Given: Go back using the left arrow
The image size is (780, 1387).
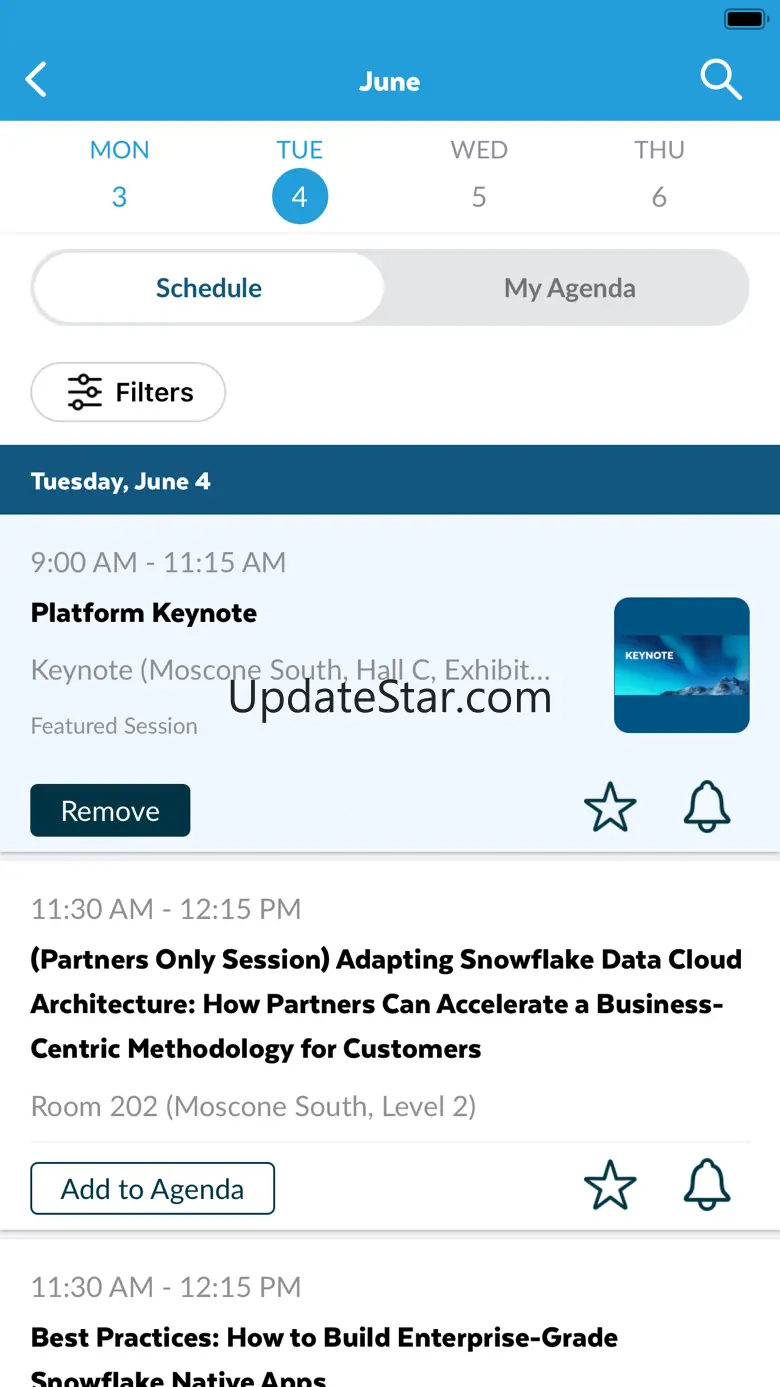Looking at the screenshot, I should [37, 80].
